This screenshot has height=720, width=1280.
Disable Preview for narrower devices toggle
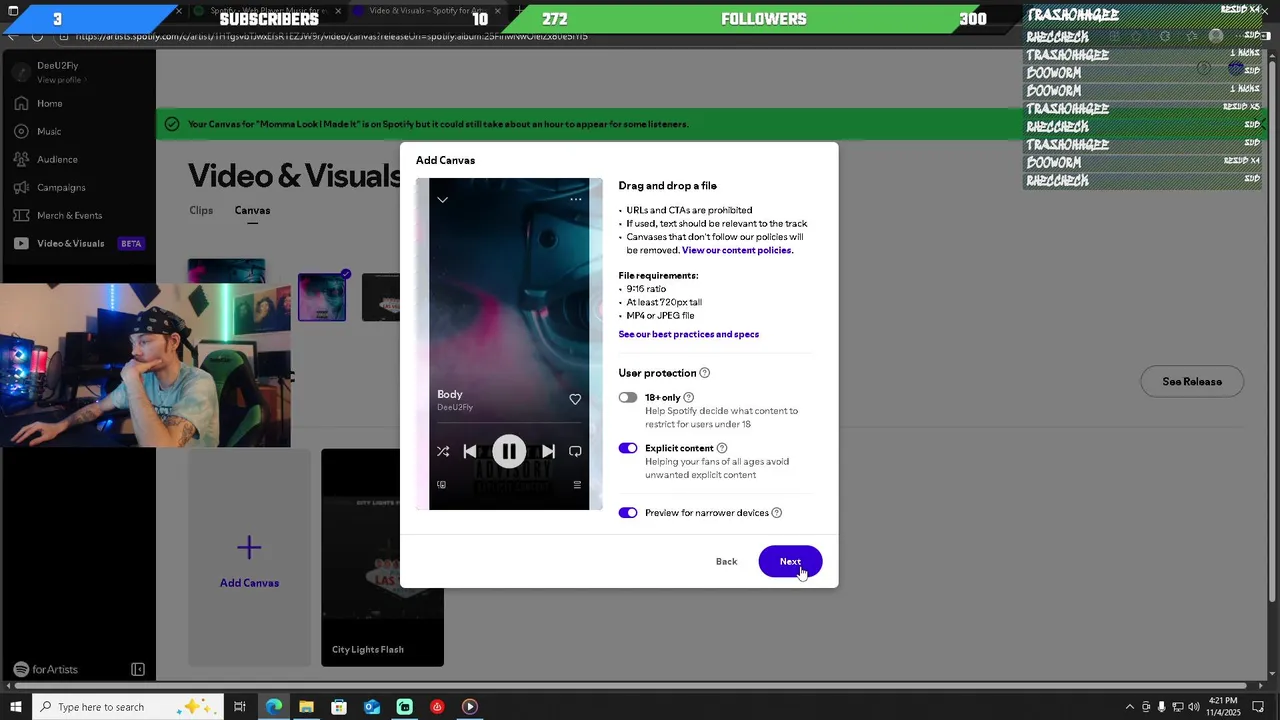click(628, 513)
